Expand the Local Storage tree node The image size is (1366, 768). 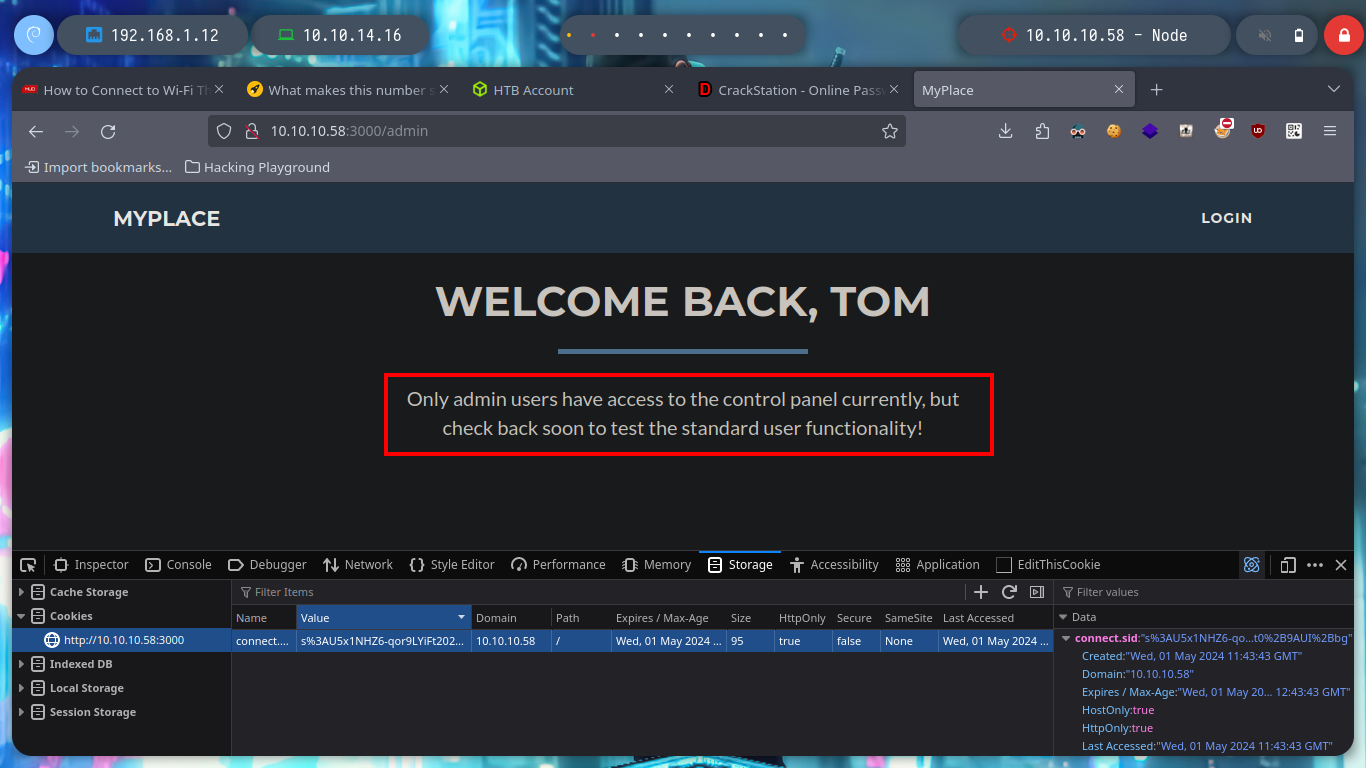tap(22, 688)
